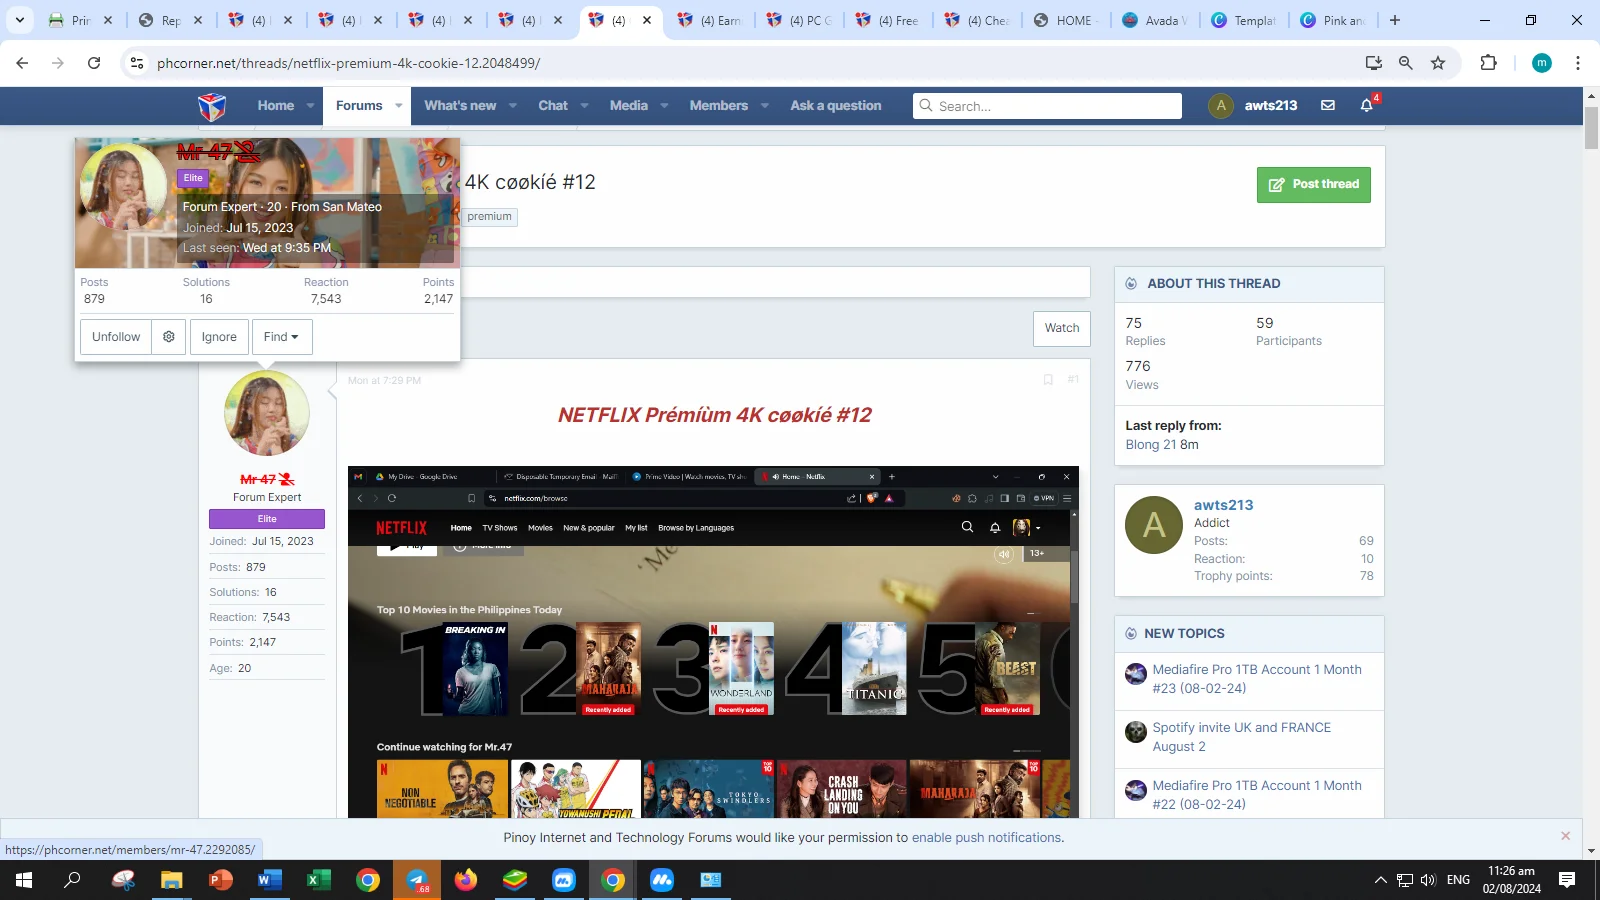
Task: Click the page vertical scrollbar thumb
Action: 1591,127
